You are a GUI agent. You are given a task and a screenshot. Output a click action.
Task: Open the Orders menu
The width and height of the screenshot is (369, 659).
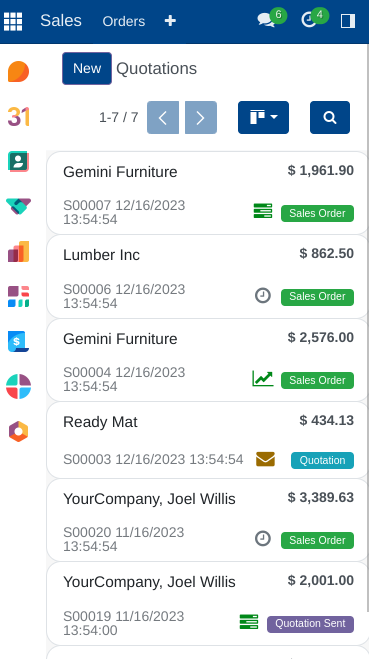124,21
